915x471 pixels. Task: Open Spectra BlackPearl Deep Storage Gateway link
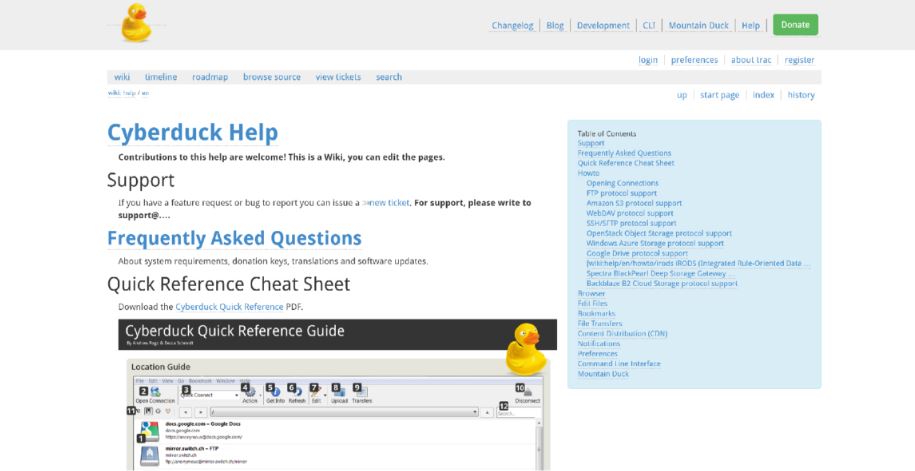point(661,273)
